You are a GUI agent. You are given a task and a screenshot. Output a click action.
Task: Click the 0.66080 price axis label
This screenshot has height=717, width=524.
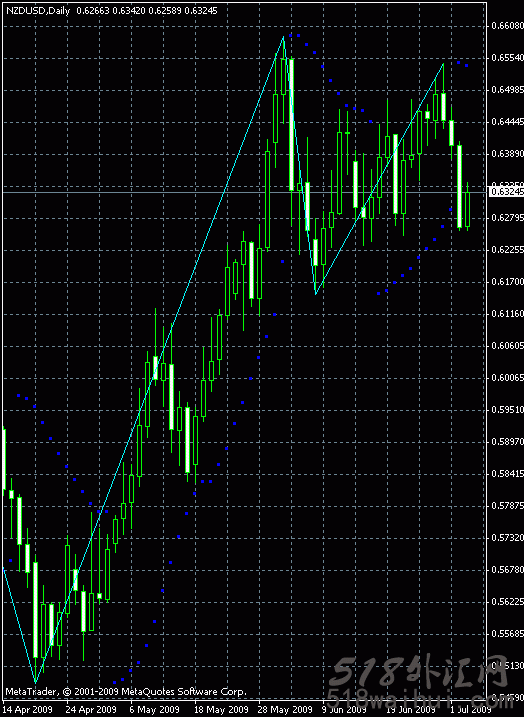[x=507, y=26]
